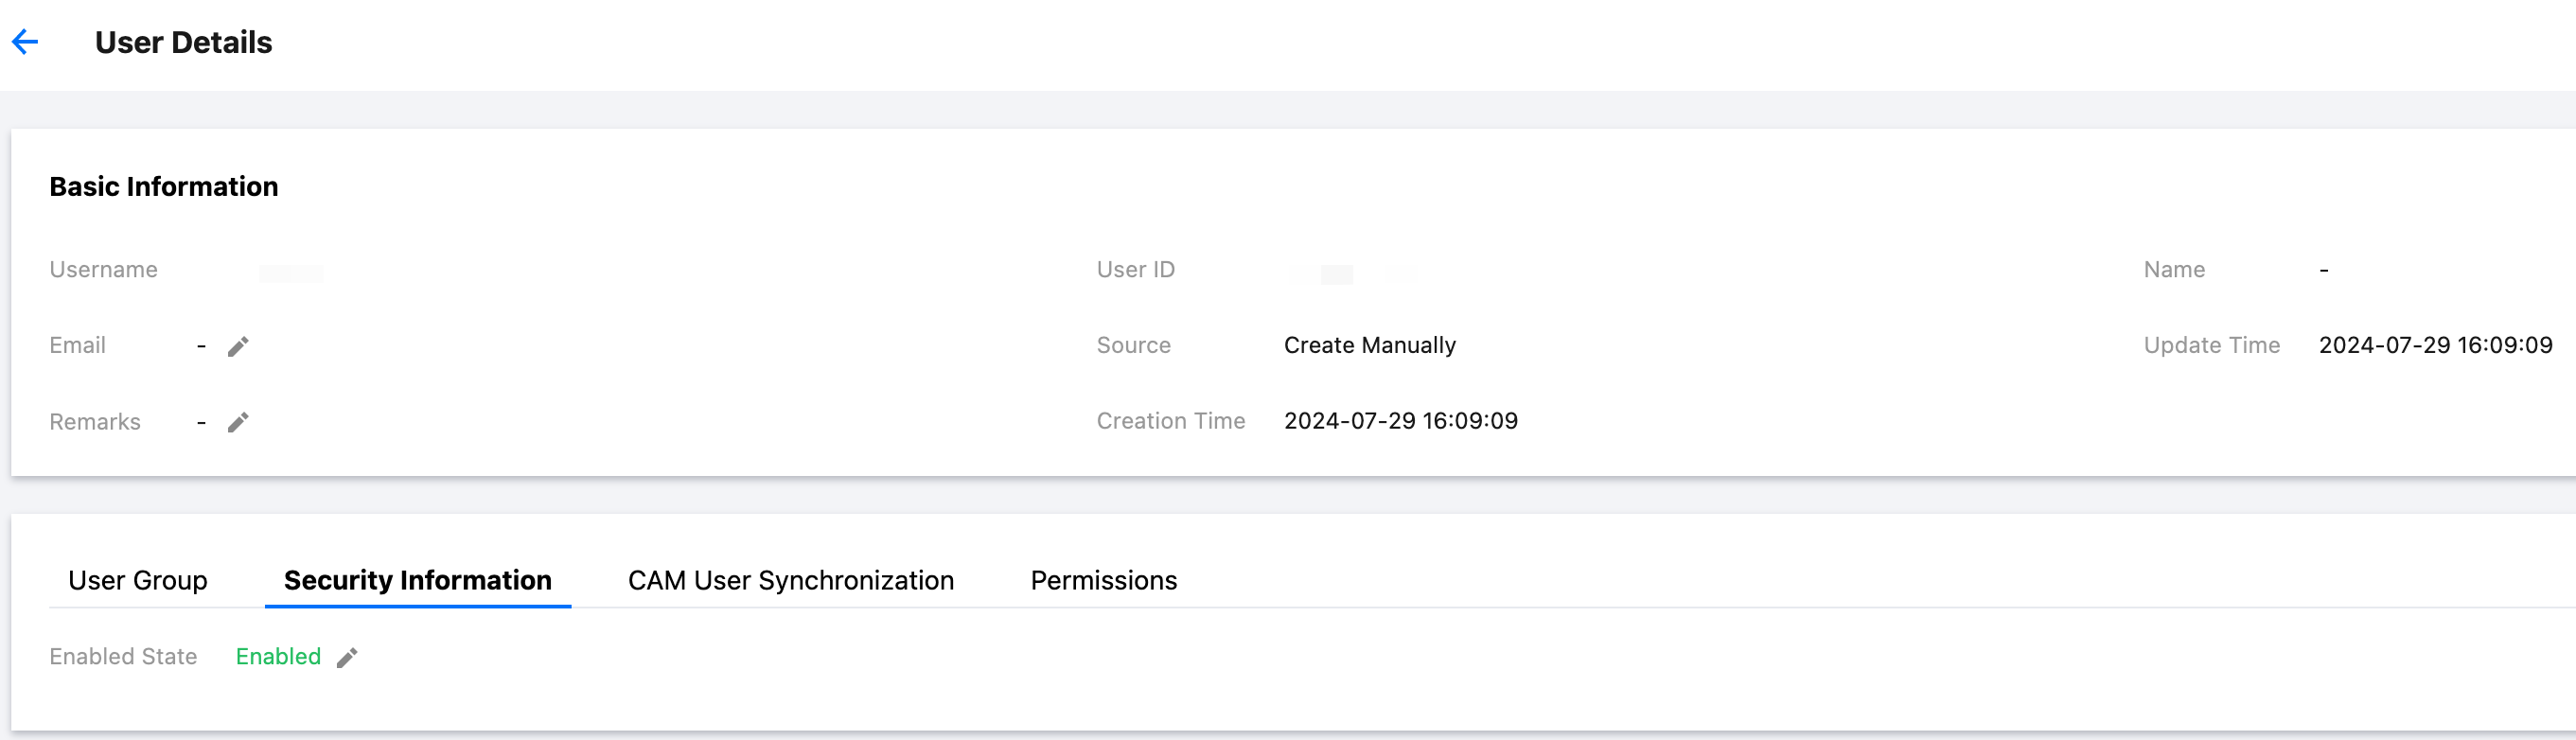
Task: Click the Enabled State label
Action: pos(123,656)
